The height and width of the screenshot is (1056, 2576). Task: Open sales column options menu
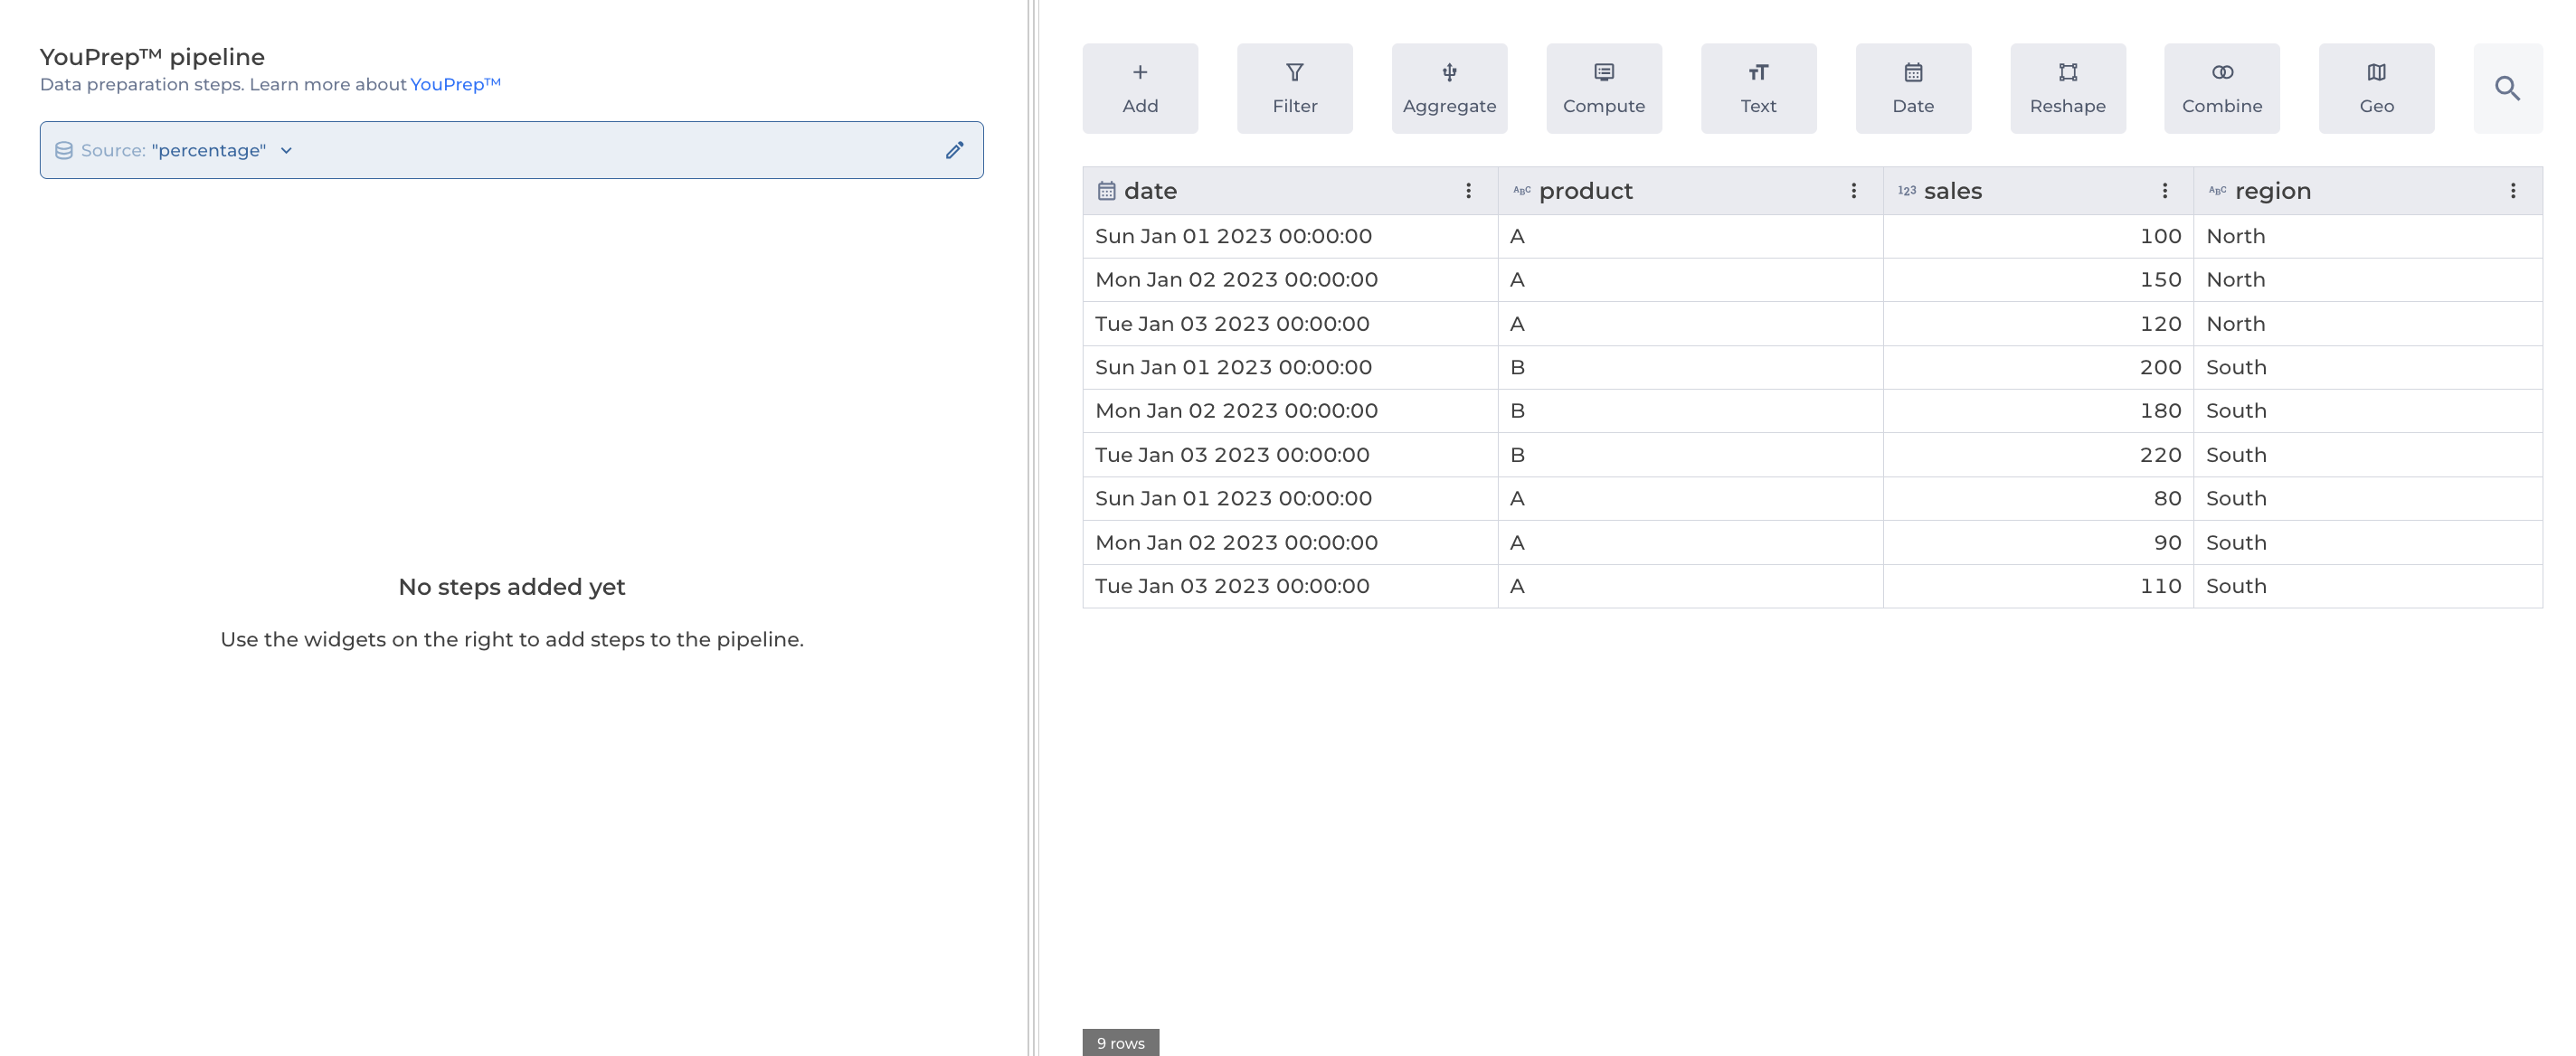pyautogui.click(x=2164, y=191)
